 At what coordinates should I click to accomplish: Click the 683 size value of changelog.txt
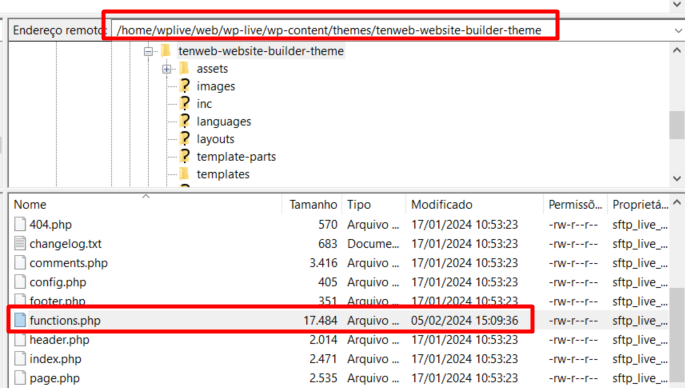pyautogui.click(x=328, y=244)
